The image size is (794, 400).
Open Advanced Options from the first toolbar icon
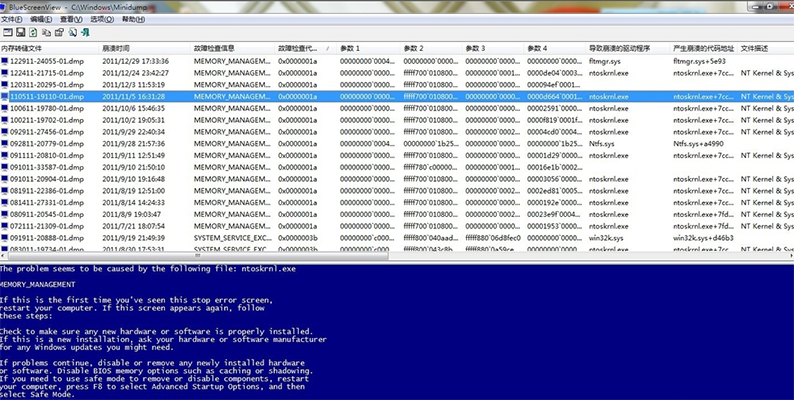[6, 33]
